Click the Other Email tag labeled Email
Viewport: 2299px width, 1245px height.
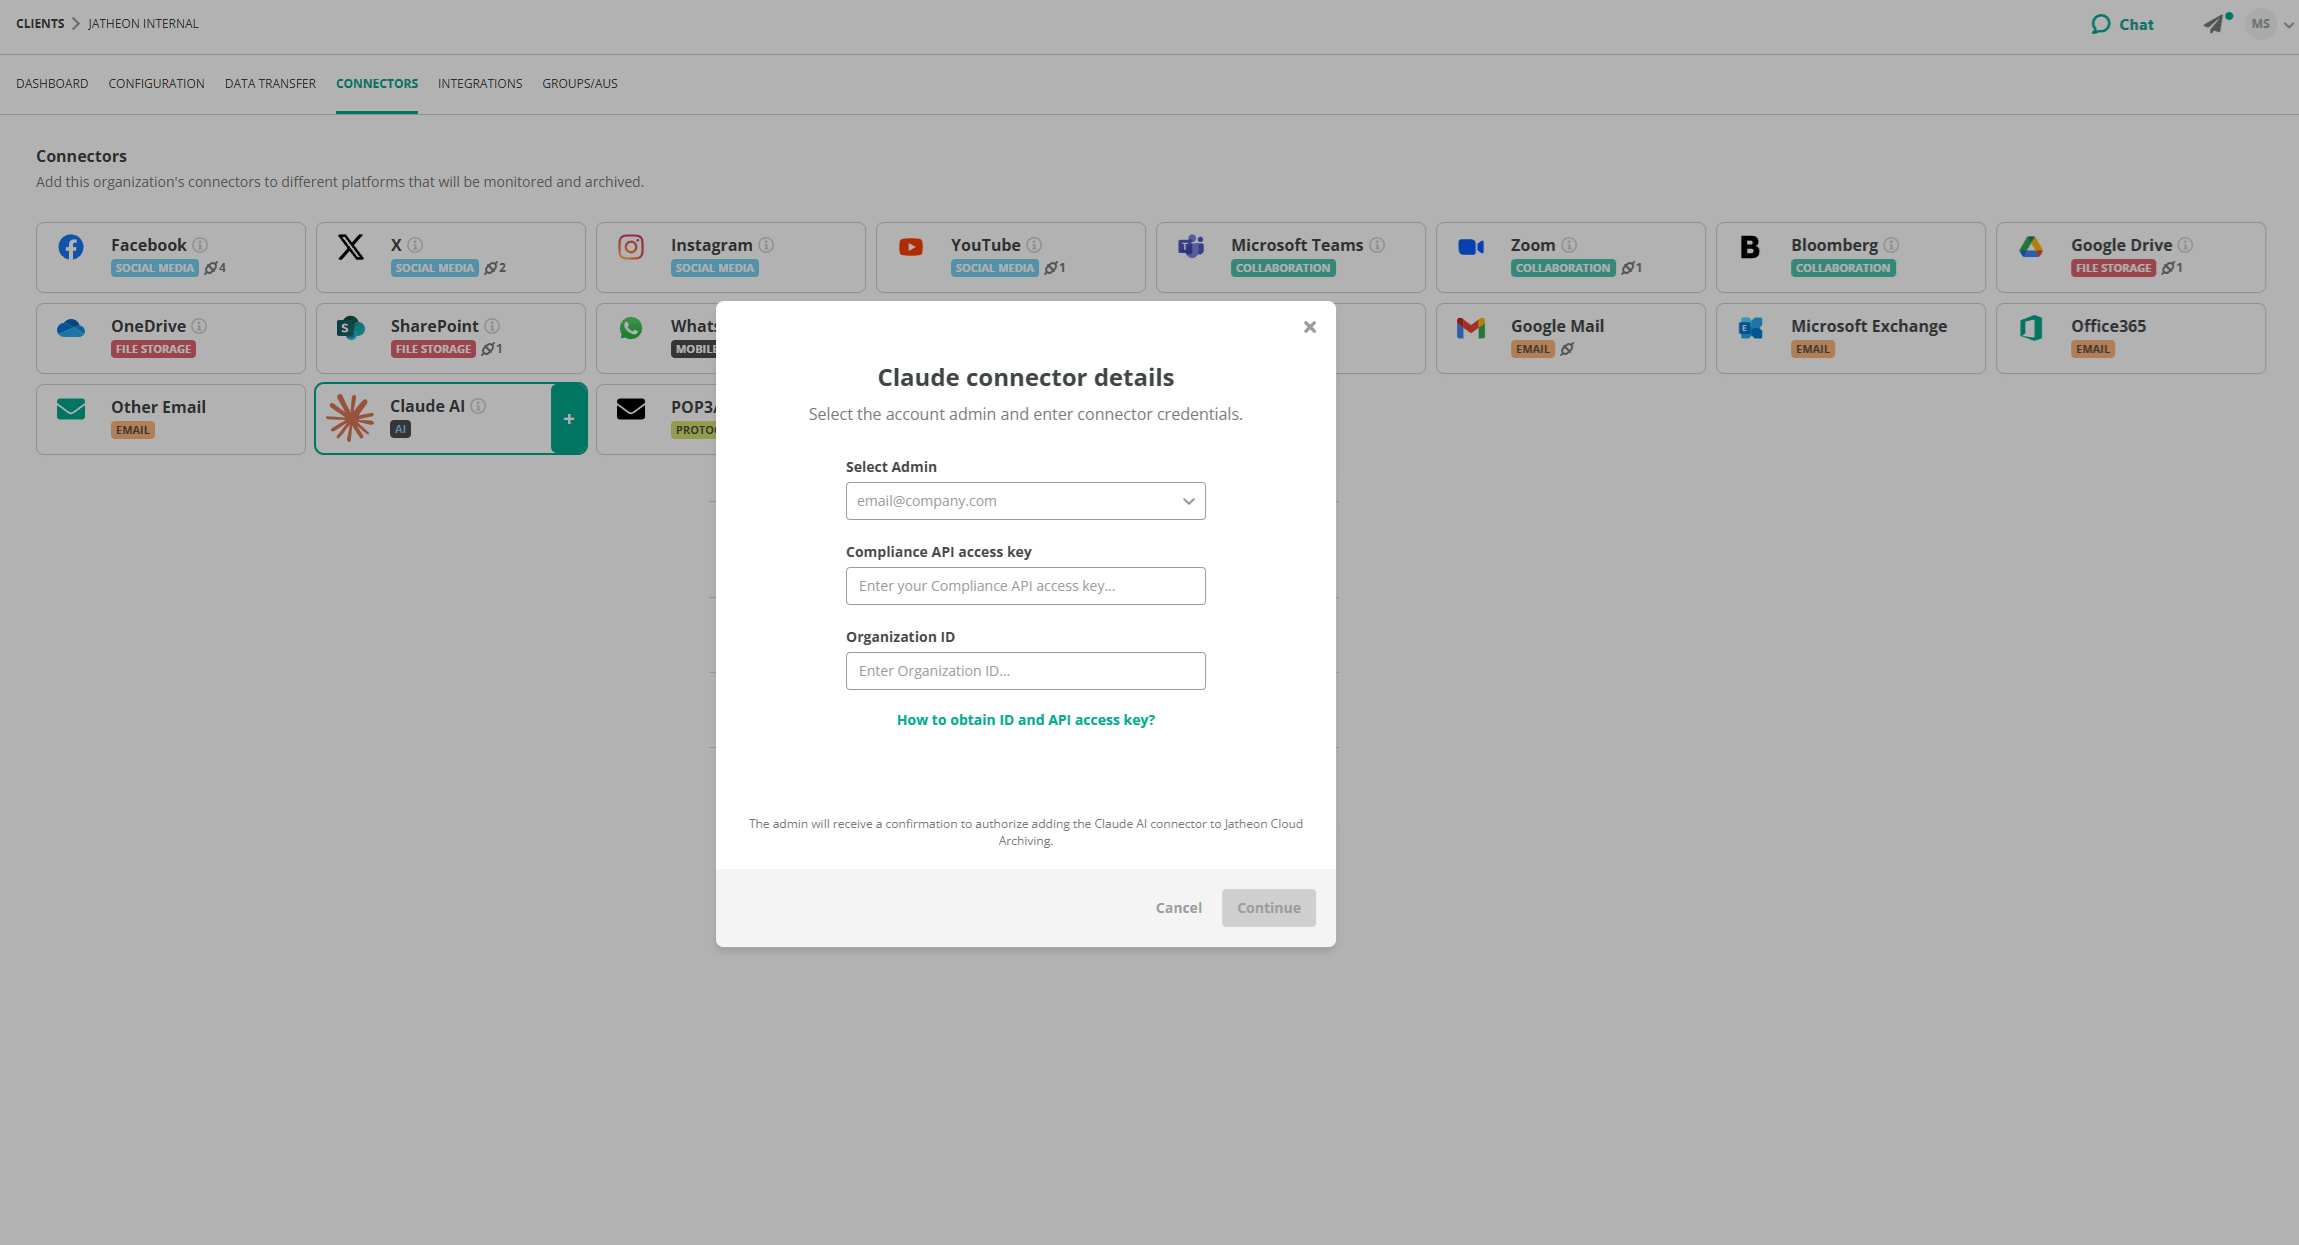click(x=132, y=430)
